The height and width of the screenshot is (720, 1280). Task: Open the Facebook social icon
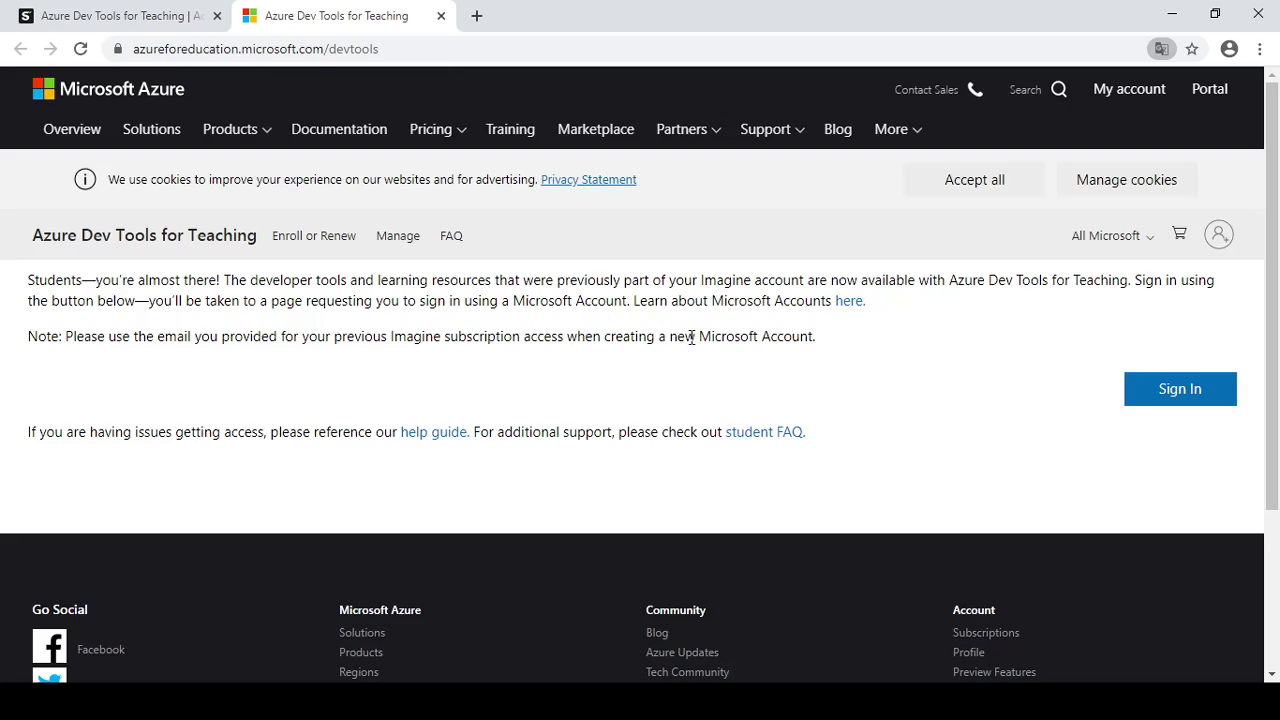tap(49, 647)
